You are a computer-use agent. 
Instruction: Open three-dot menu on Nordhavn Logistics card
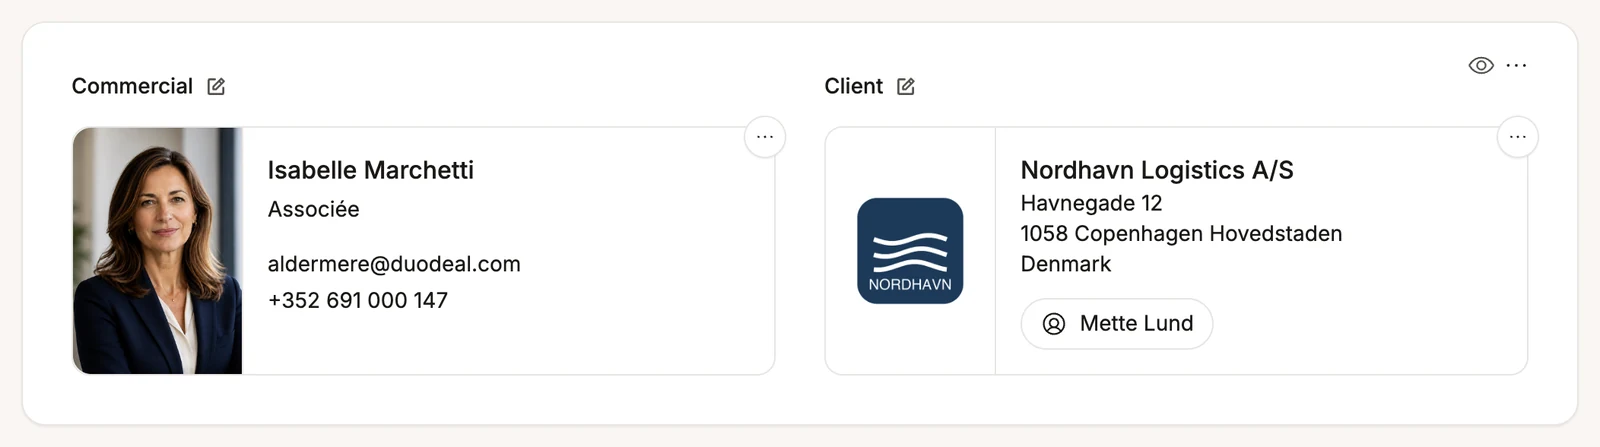point(1518,137)
